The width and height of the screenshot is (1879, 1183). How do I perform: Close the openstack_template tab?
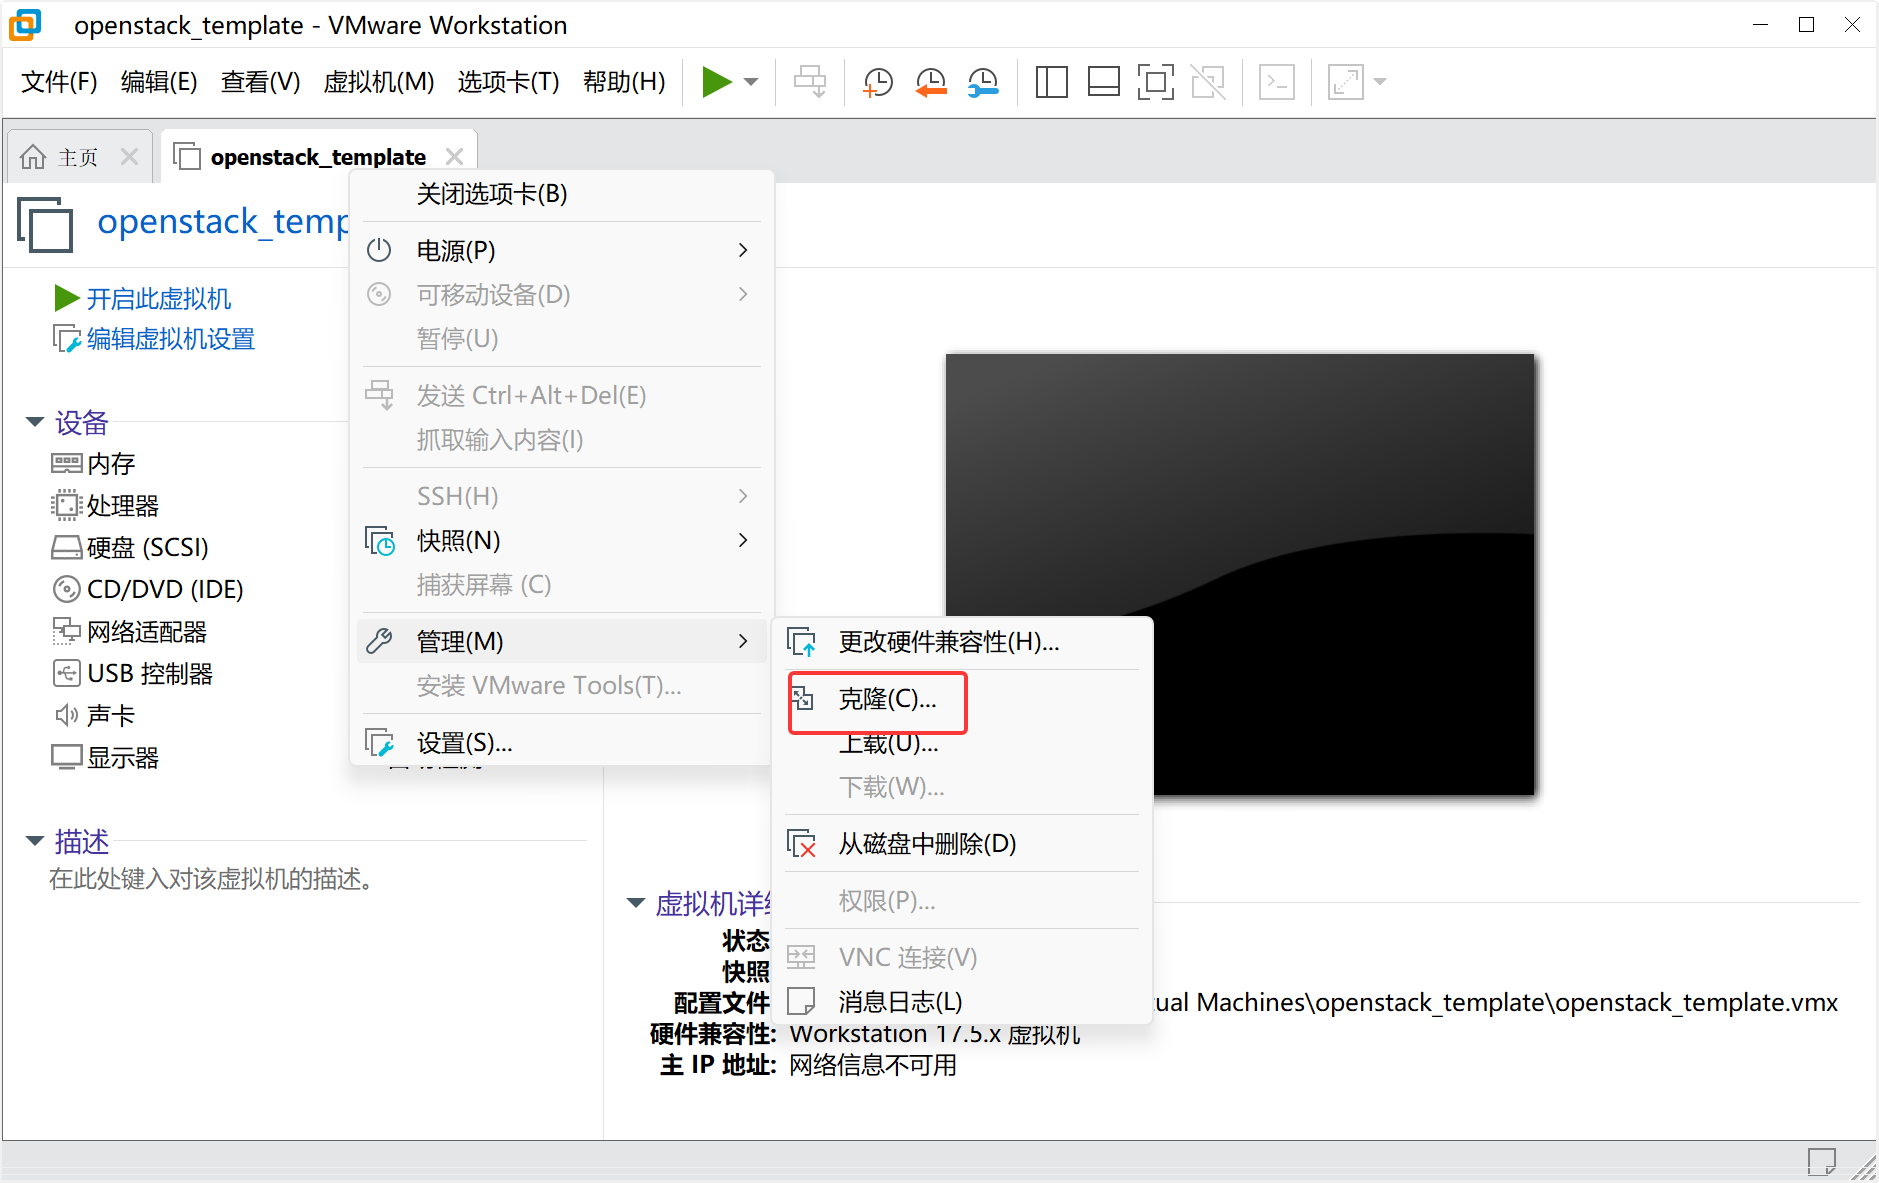454,157
